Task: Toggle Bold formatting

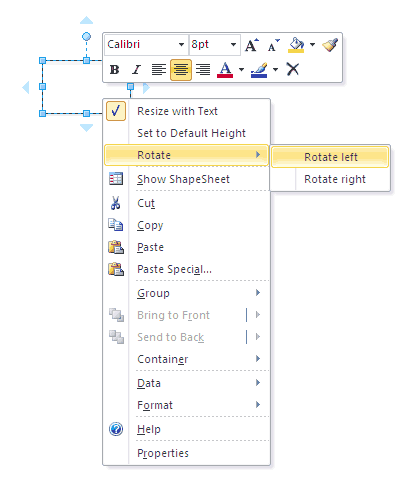Action: [114, 70]
